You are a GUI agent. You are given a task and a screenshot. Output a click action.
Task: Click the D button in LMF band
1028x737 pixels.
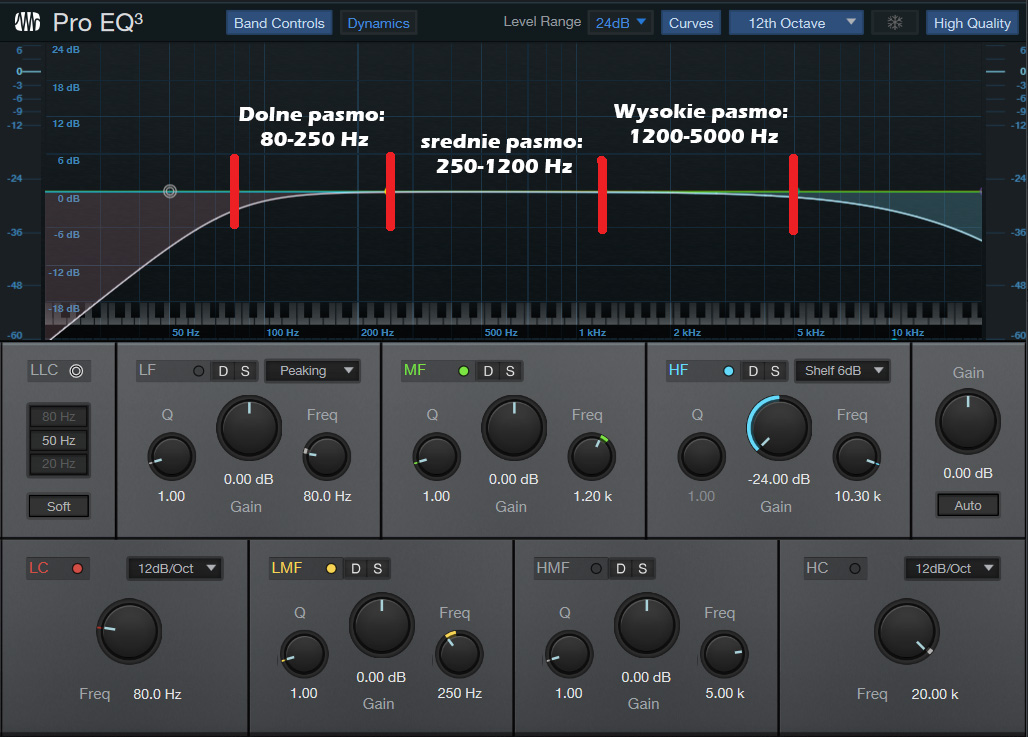356,568
